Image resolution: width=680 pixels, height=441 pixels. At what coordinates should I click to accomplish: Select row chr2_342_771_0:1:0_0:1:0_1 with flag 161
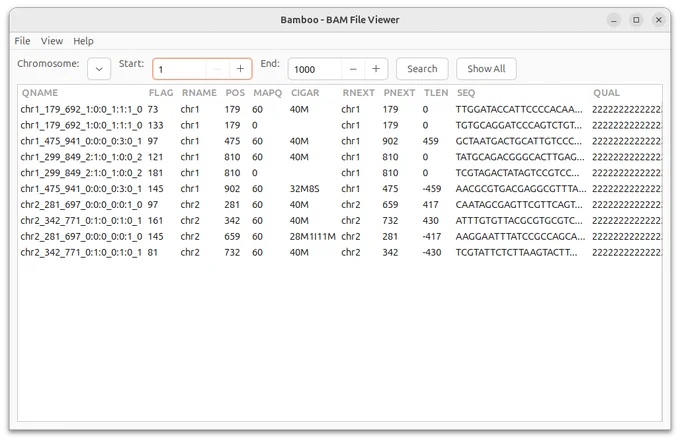[x=340, y=220]
